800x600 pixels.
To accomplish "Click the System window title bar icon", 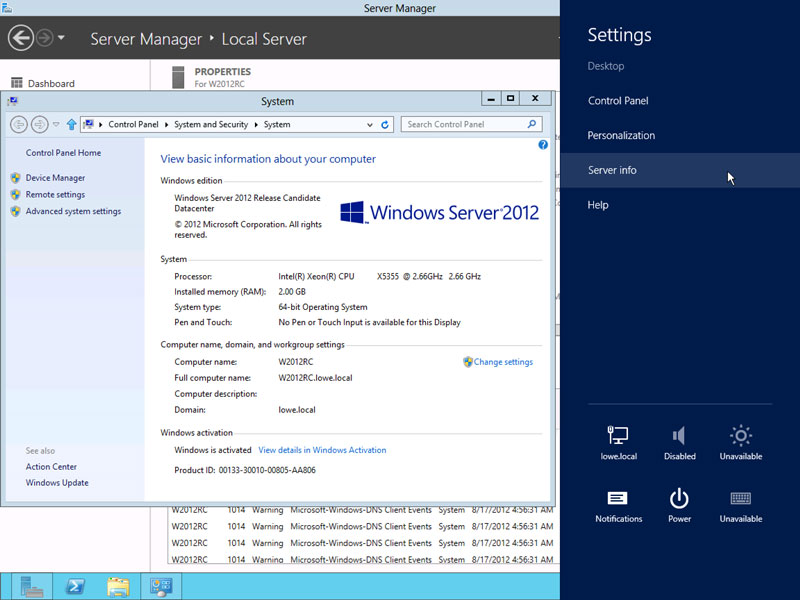I will 13,101.
